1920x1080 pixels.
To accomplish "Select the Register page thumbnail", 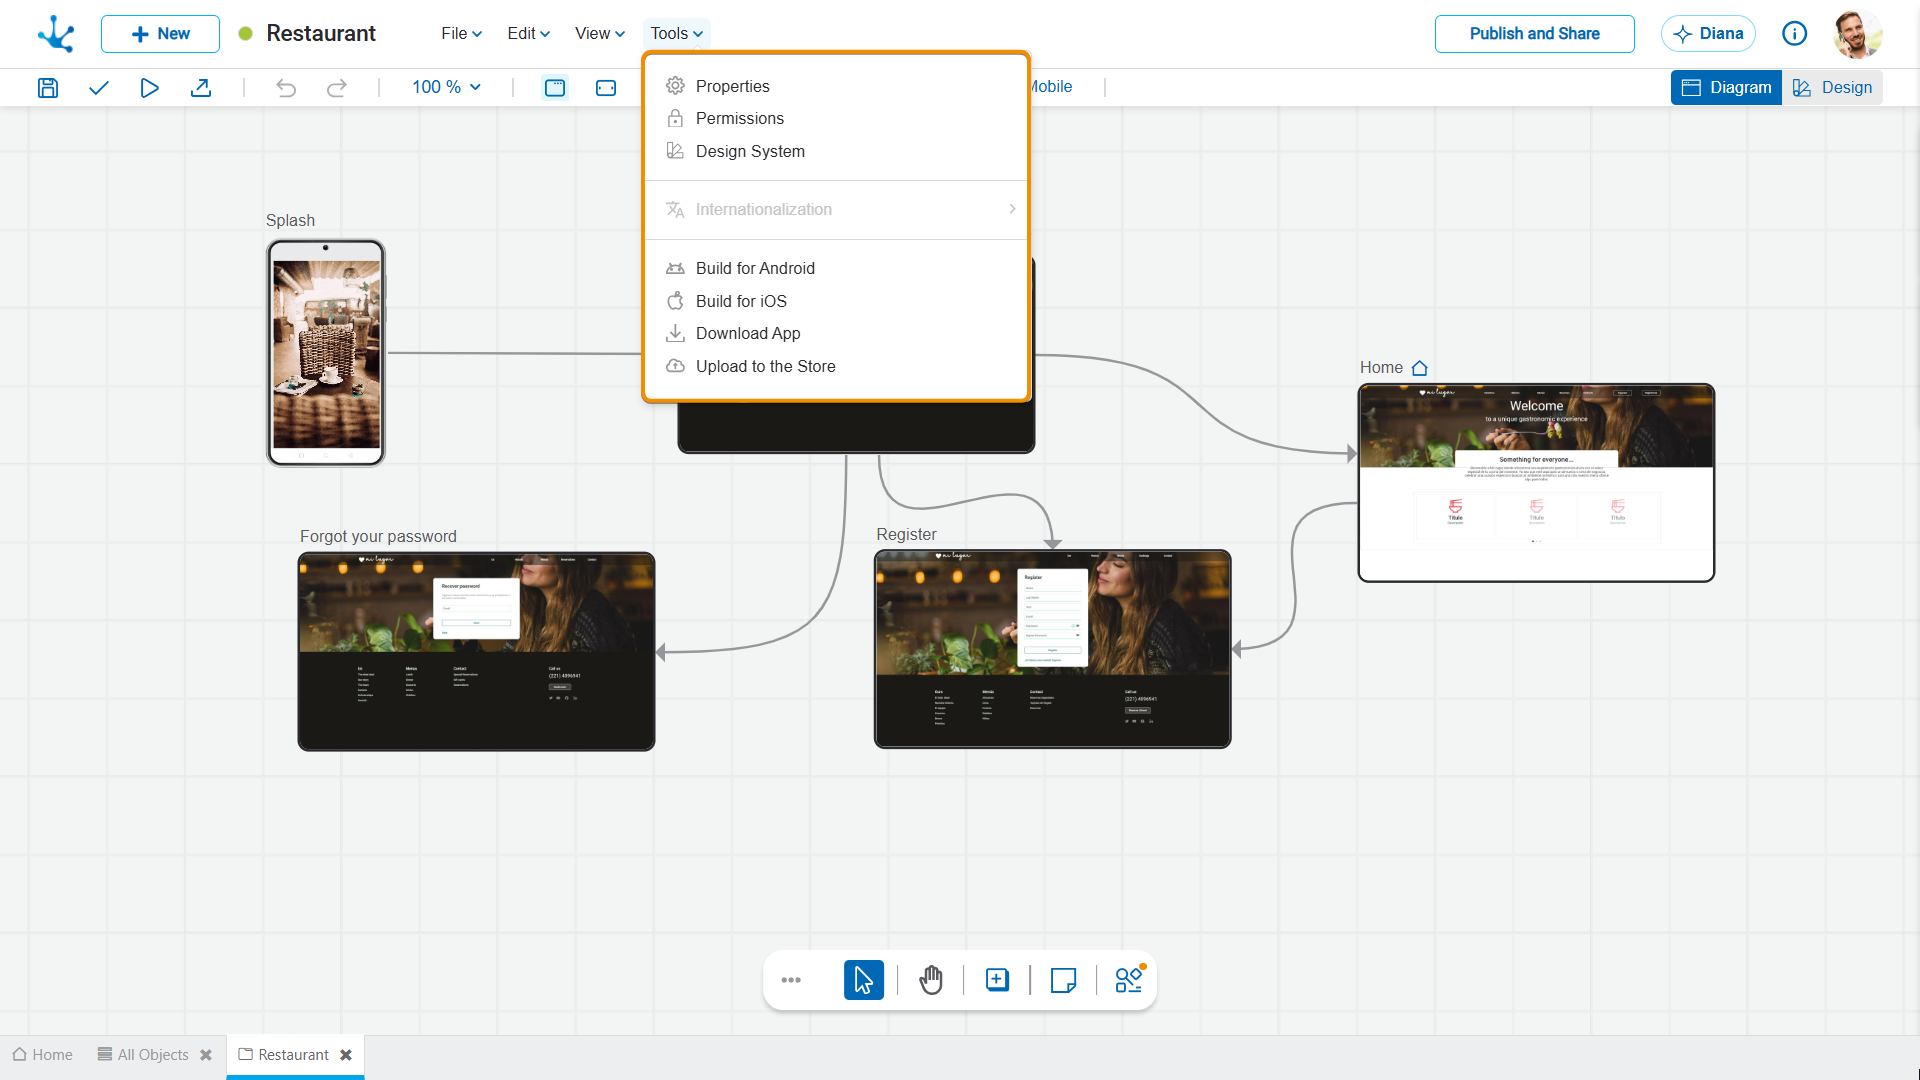I will [x=1053, y=649].
